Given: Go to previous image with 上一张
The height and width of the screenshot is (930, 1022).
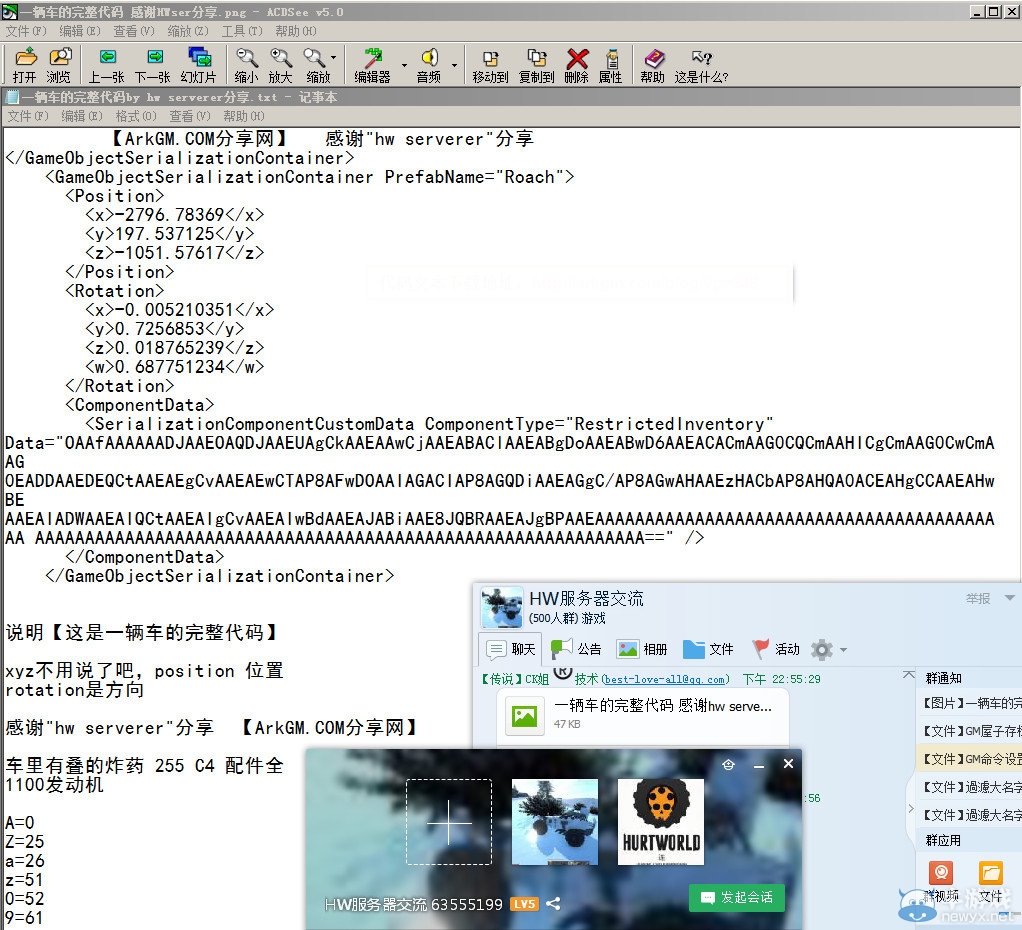Looking at the screenshot, I should pyautogui.click(x=107, y=64).
